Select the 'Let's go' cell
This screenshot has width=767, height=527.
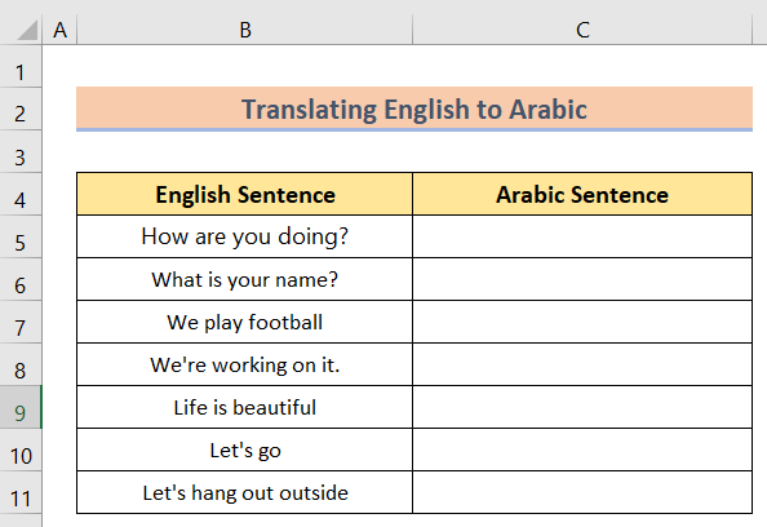pos(245,450)
